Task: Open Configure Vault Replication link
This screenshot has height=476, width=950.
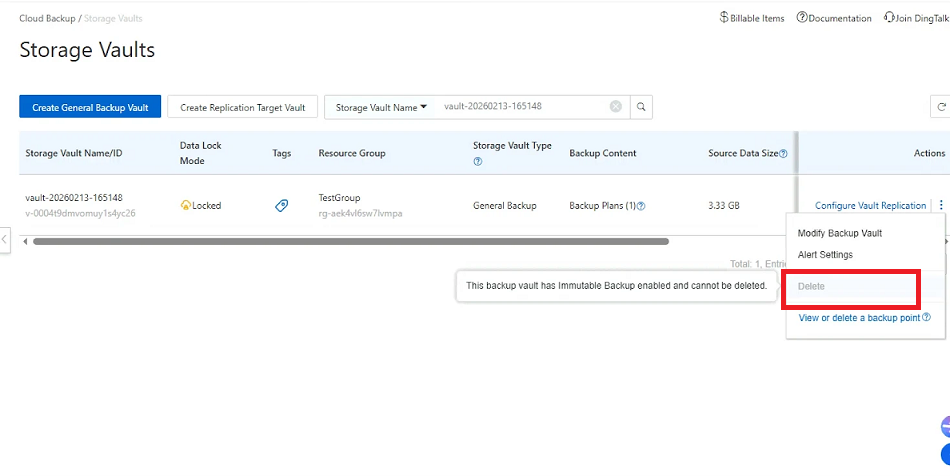Action: coord(870,206)
